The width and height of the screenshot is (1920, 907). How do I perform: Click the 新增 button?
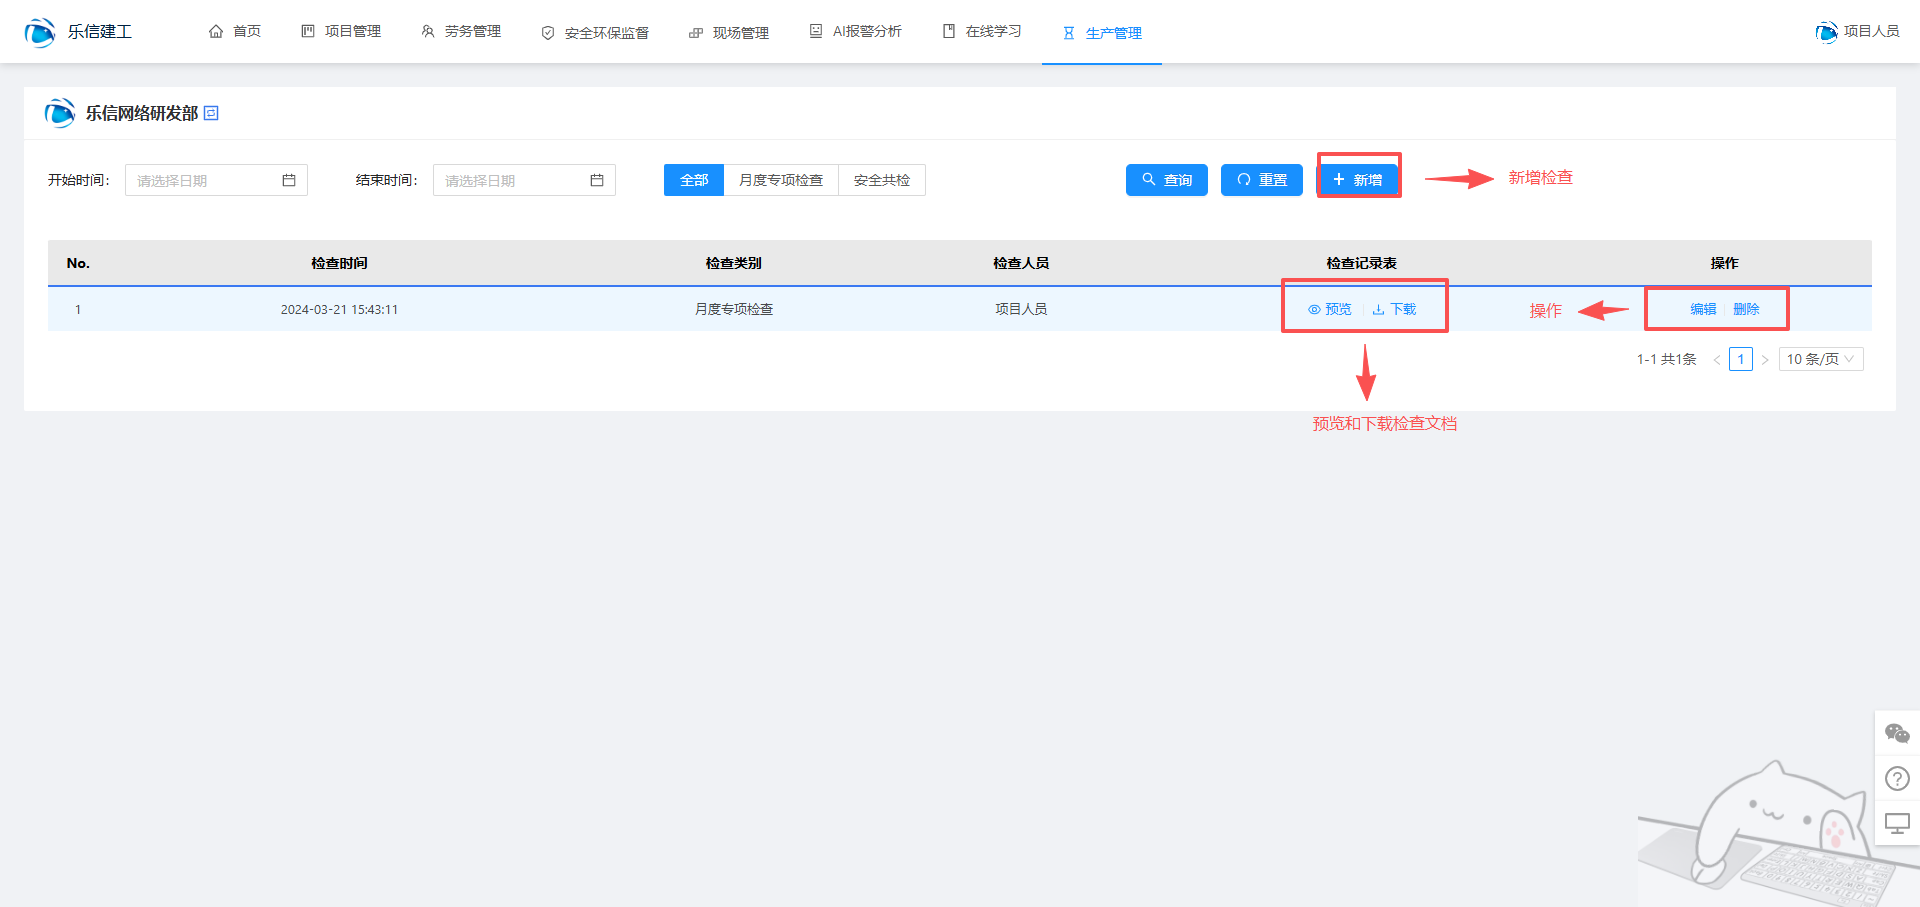(x=1358, y=180)
